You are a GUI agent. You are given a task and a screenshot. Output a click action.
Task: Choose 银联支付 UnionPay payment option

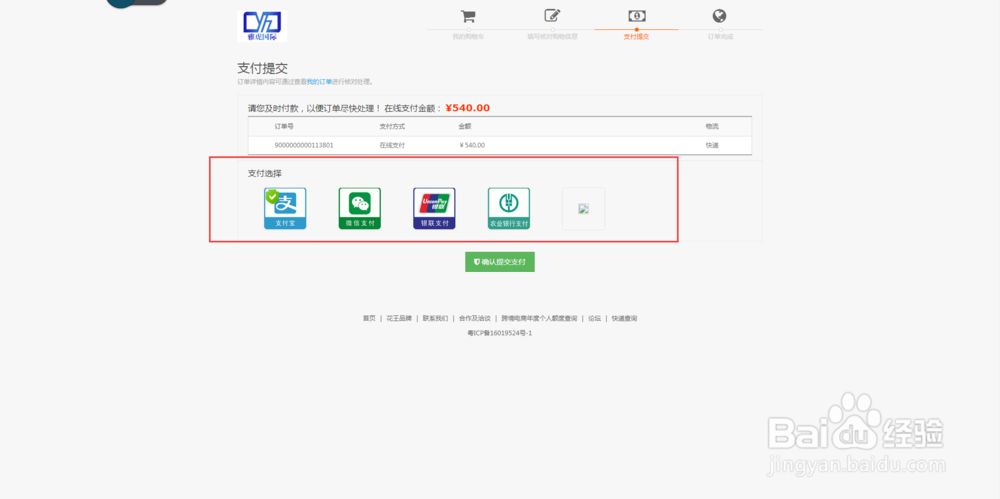[x=434, y=209]
